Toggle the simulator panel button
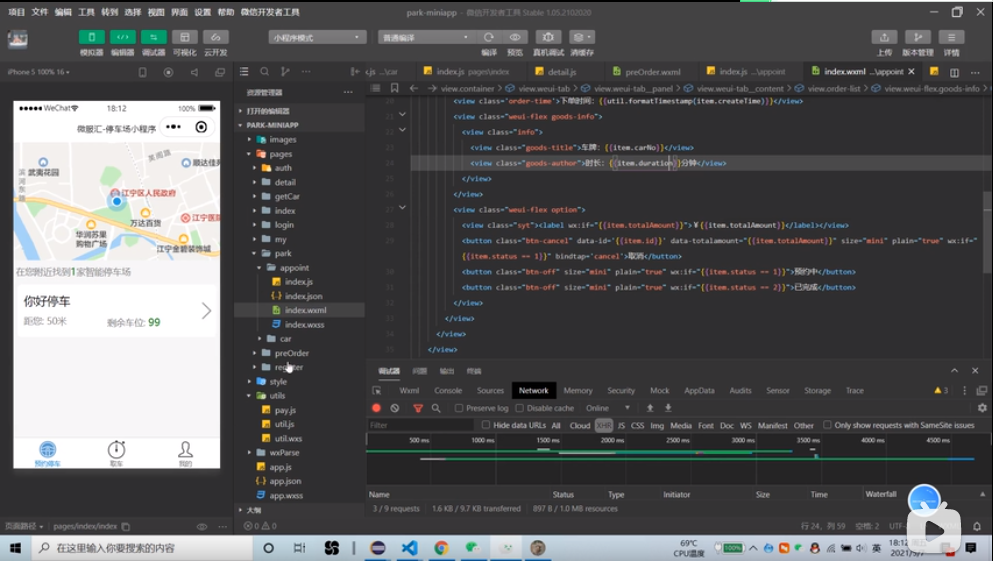Screen dimensions: 993x561 pyautogui.click(x=91, y=37)
